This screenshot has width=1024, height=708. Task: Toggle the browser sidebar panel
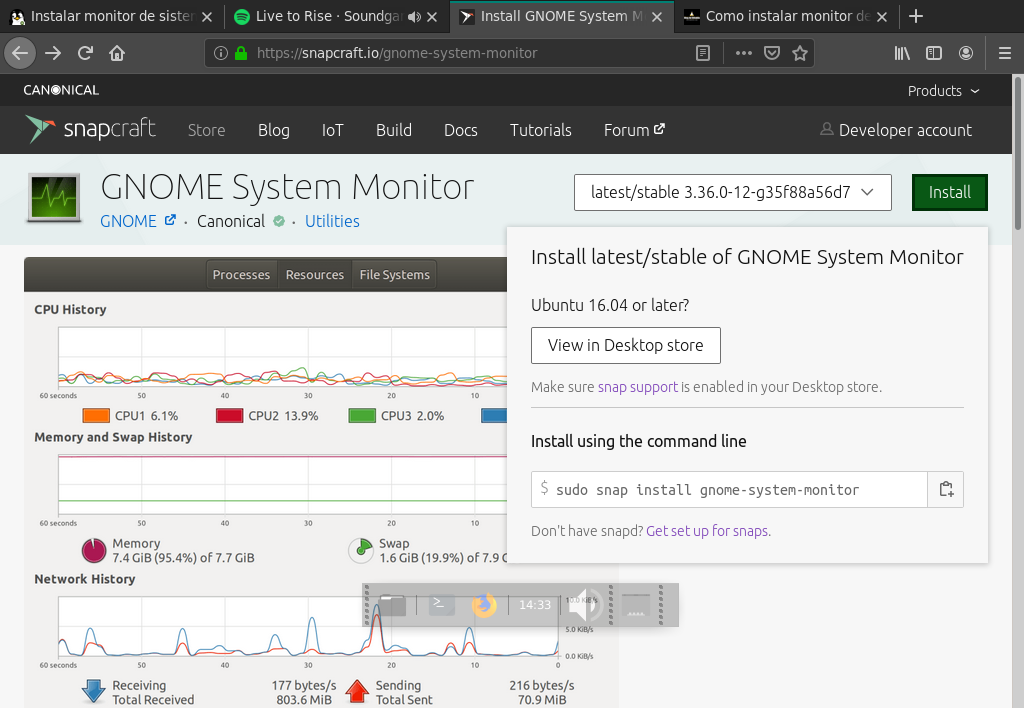point(934,53)
